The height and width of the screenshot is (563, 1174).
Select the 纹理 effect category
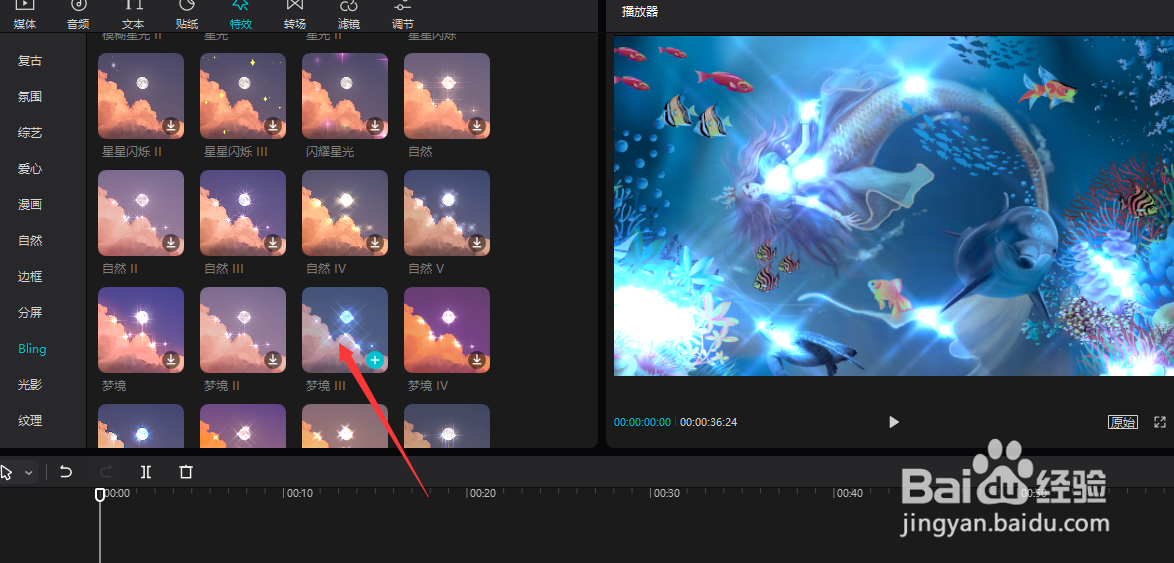[x=30, y=421]
